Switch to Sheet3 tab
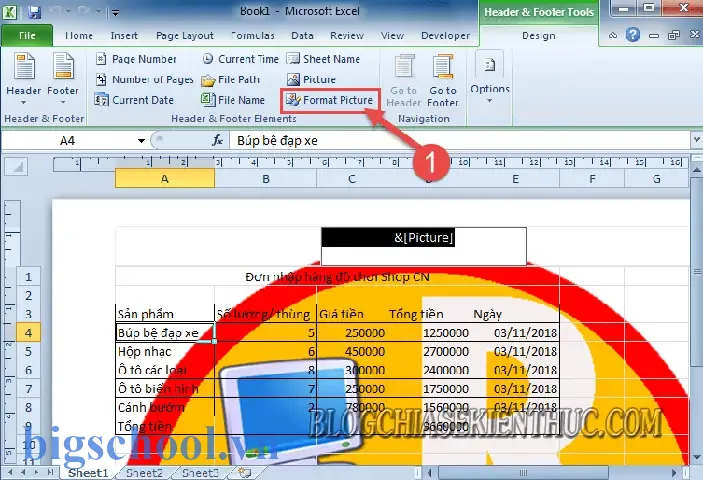The height and width of the screenshot is (480, 703). (200, 473)
